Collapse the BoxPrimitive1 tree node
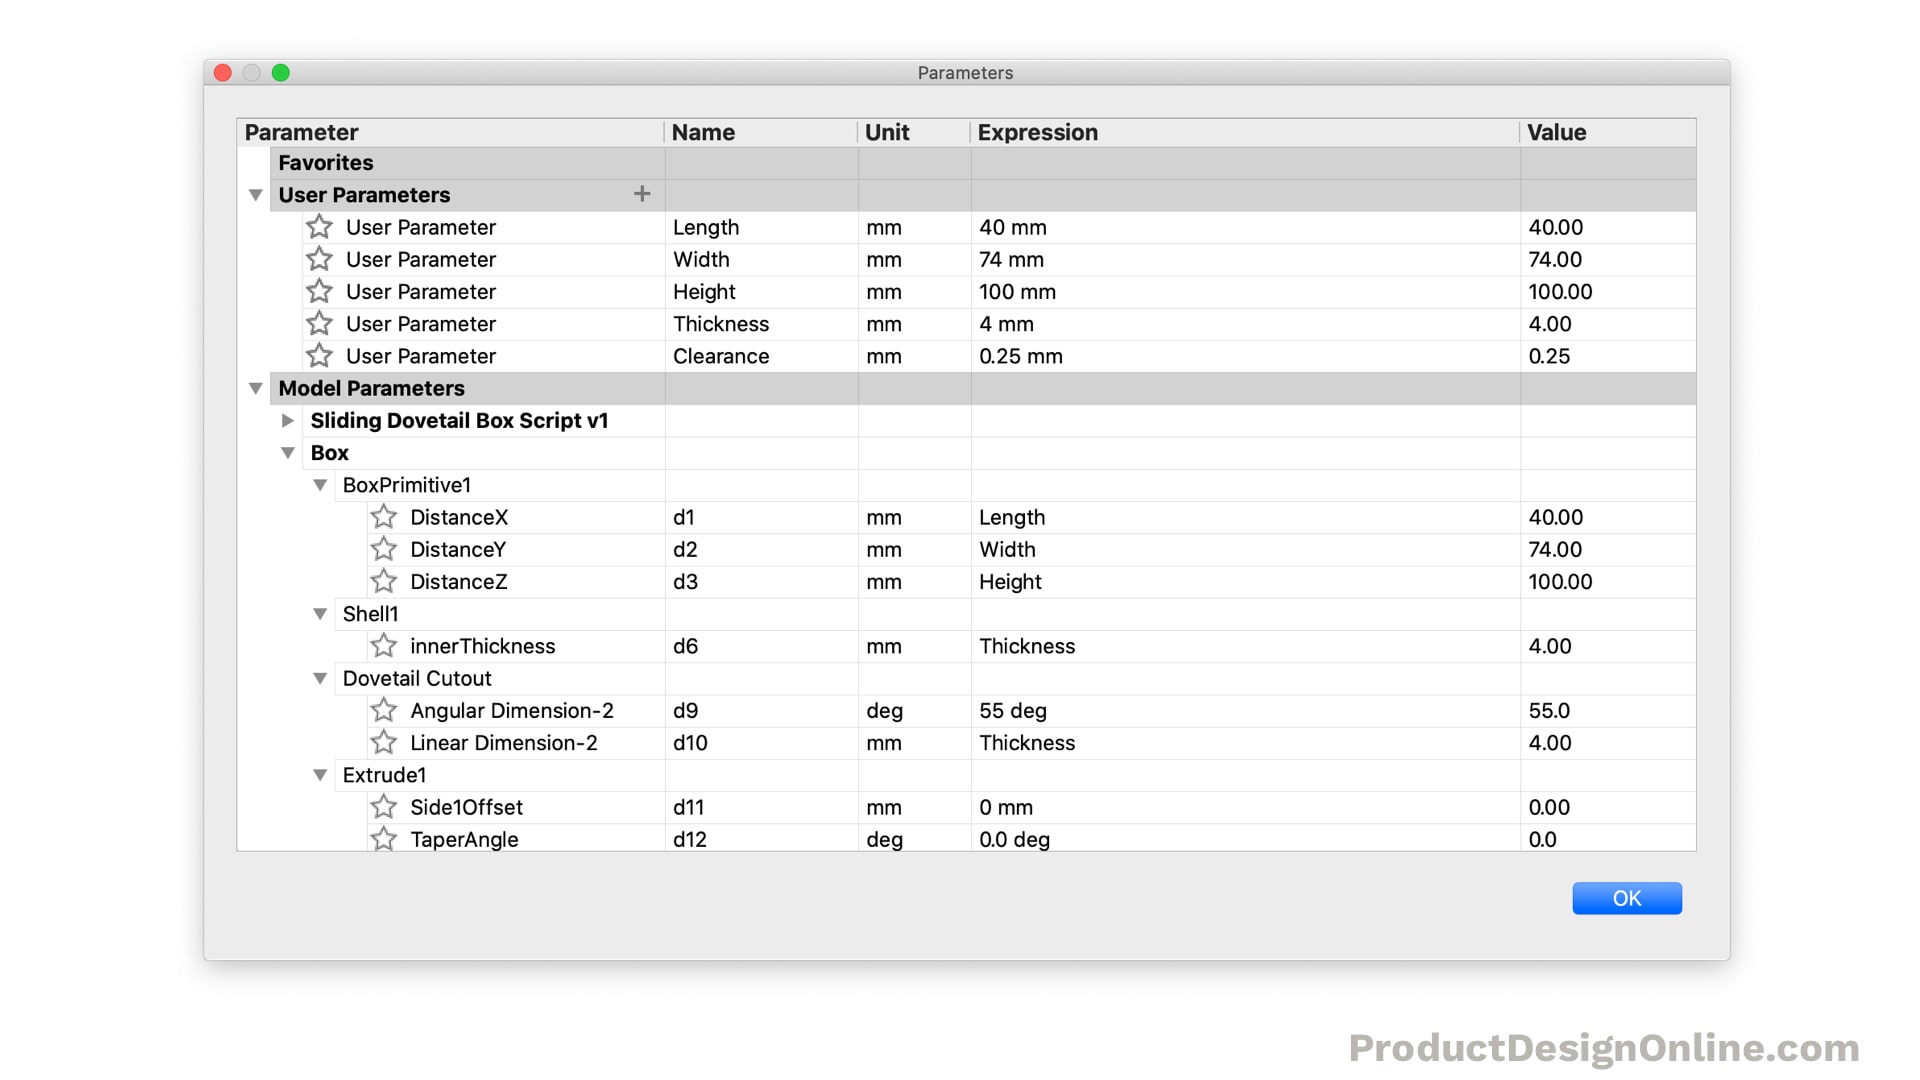1920x1080 pixels. [x=320, y=485]
